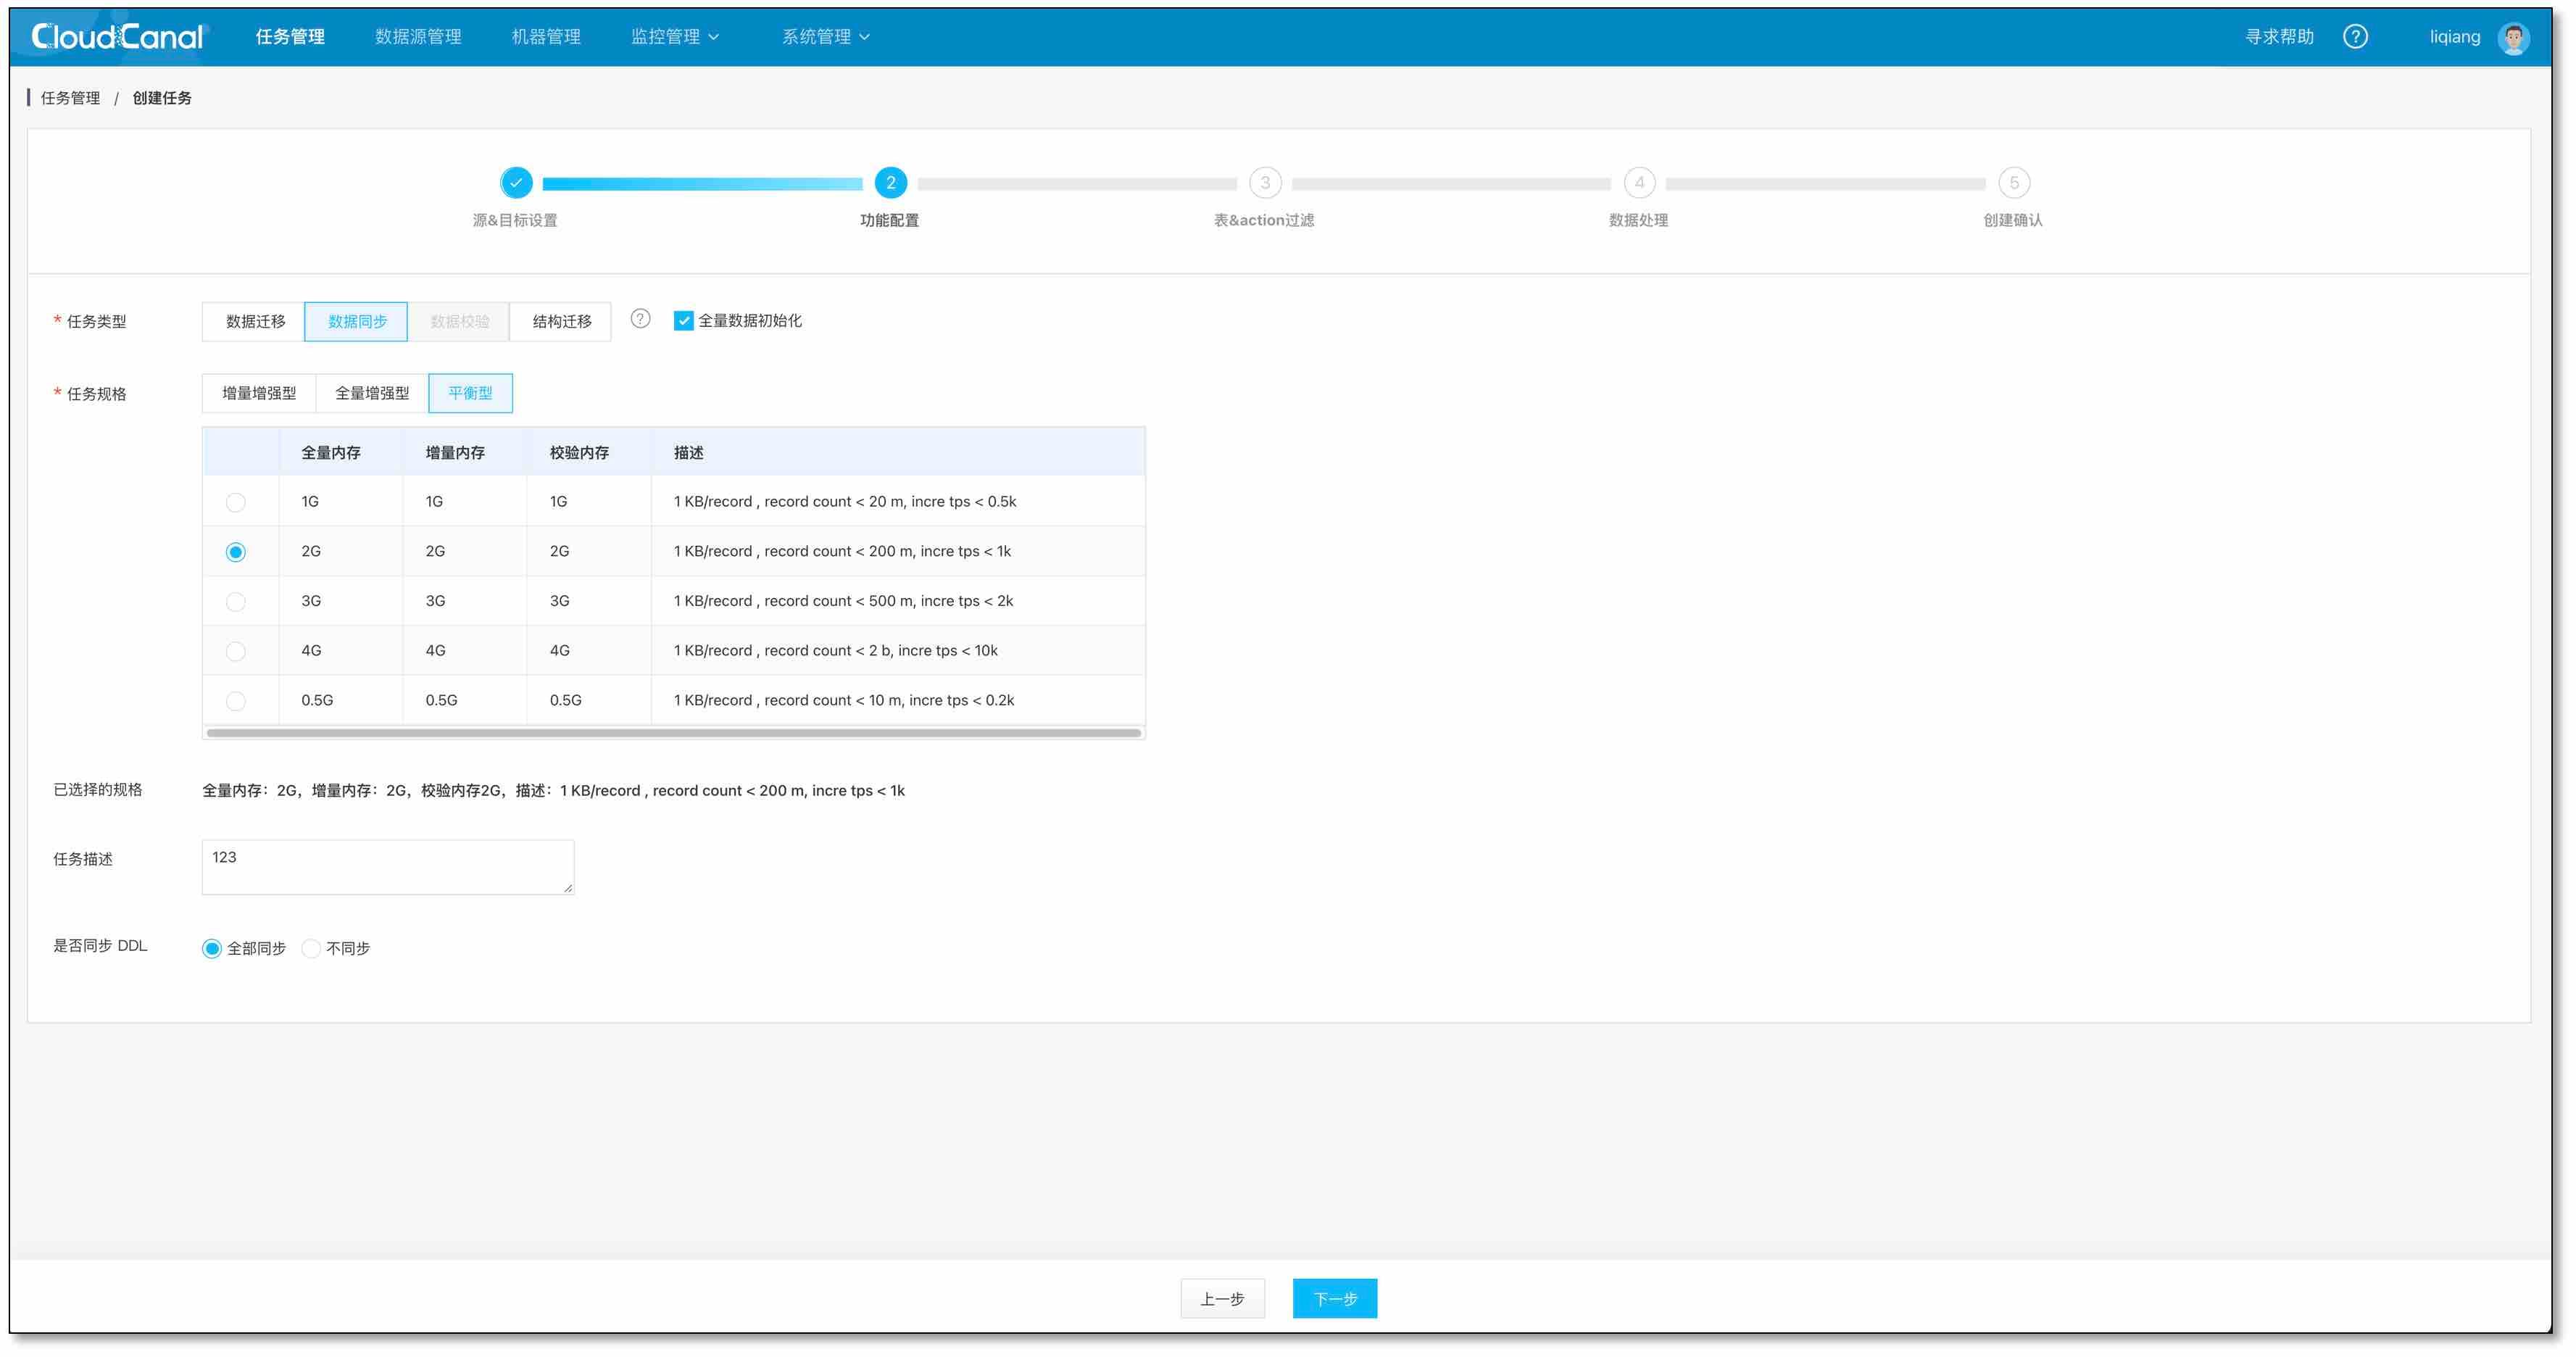
Task: Click into the 任务描述 text area
Action: tap(388, 867)
